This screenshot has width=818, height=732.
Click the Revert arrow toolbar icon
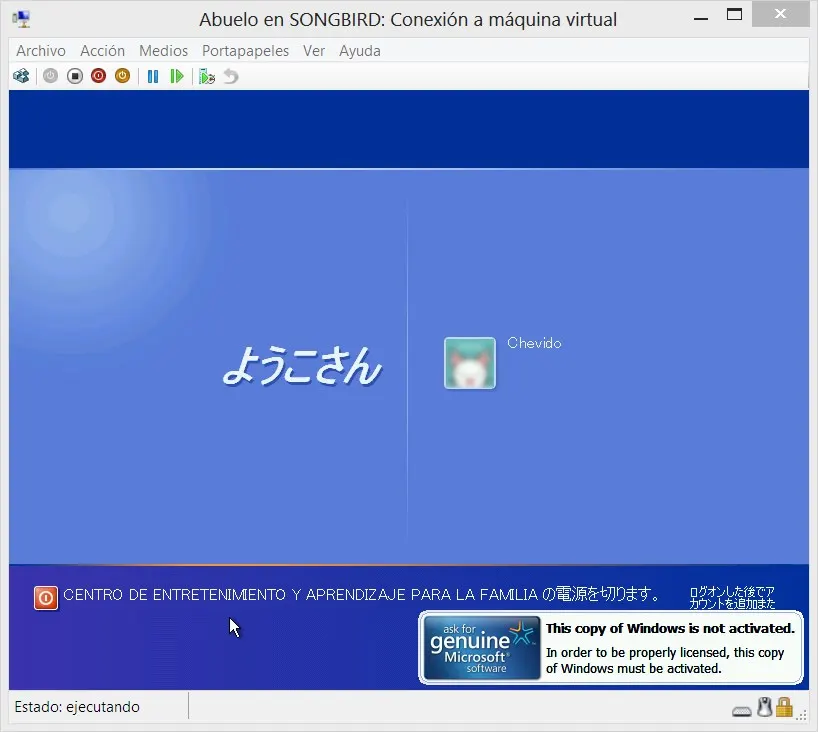[230, 76]
